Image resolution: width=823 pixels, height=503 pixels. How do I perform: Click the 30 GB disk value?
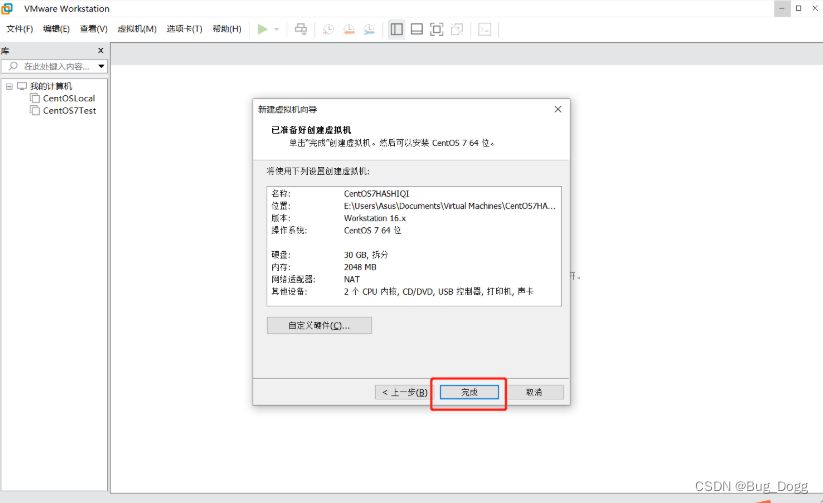[x=366, y=255]
